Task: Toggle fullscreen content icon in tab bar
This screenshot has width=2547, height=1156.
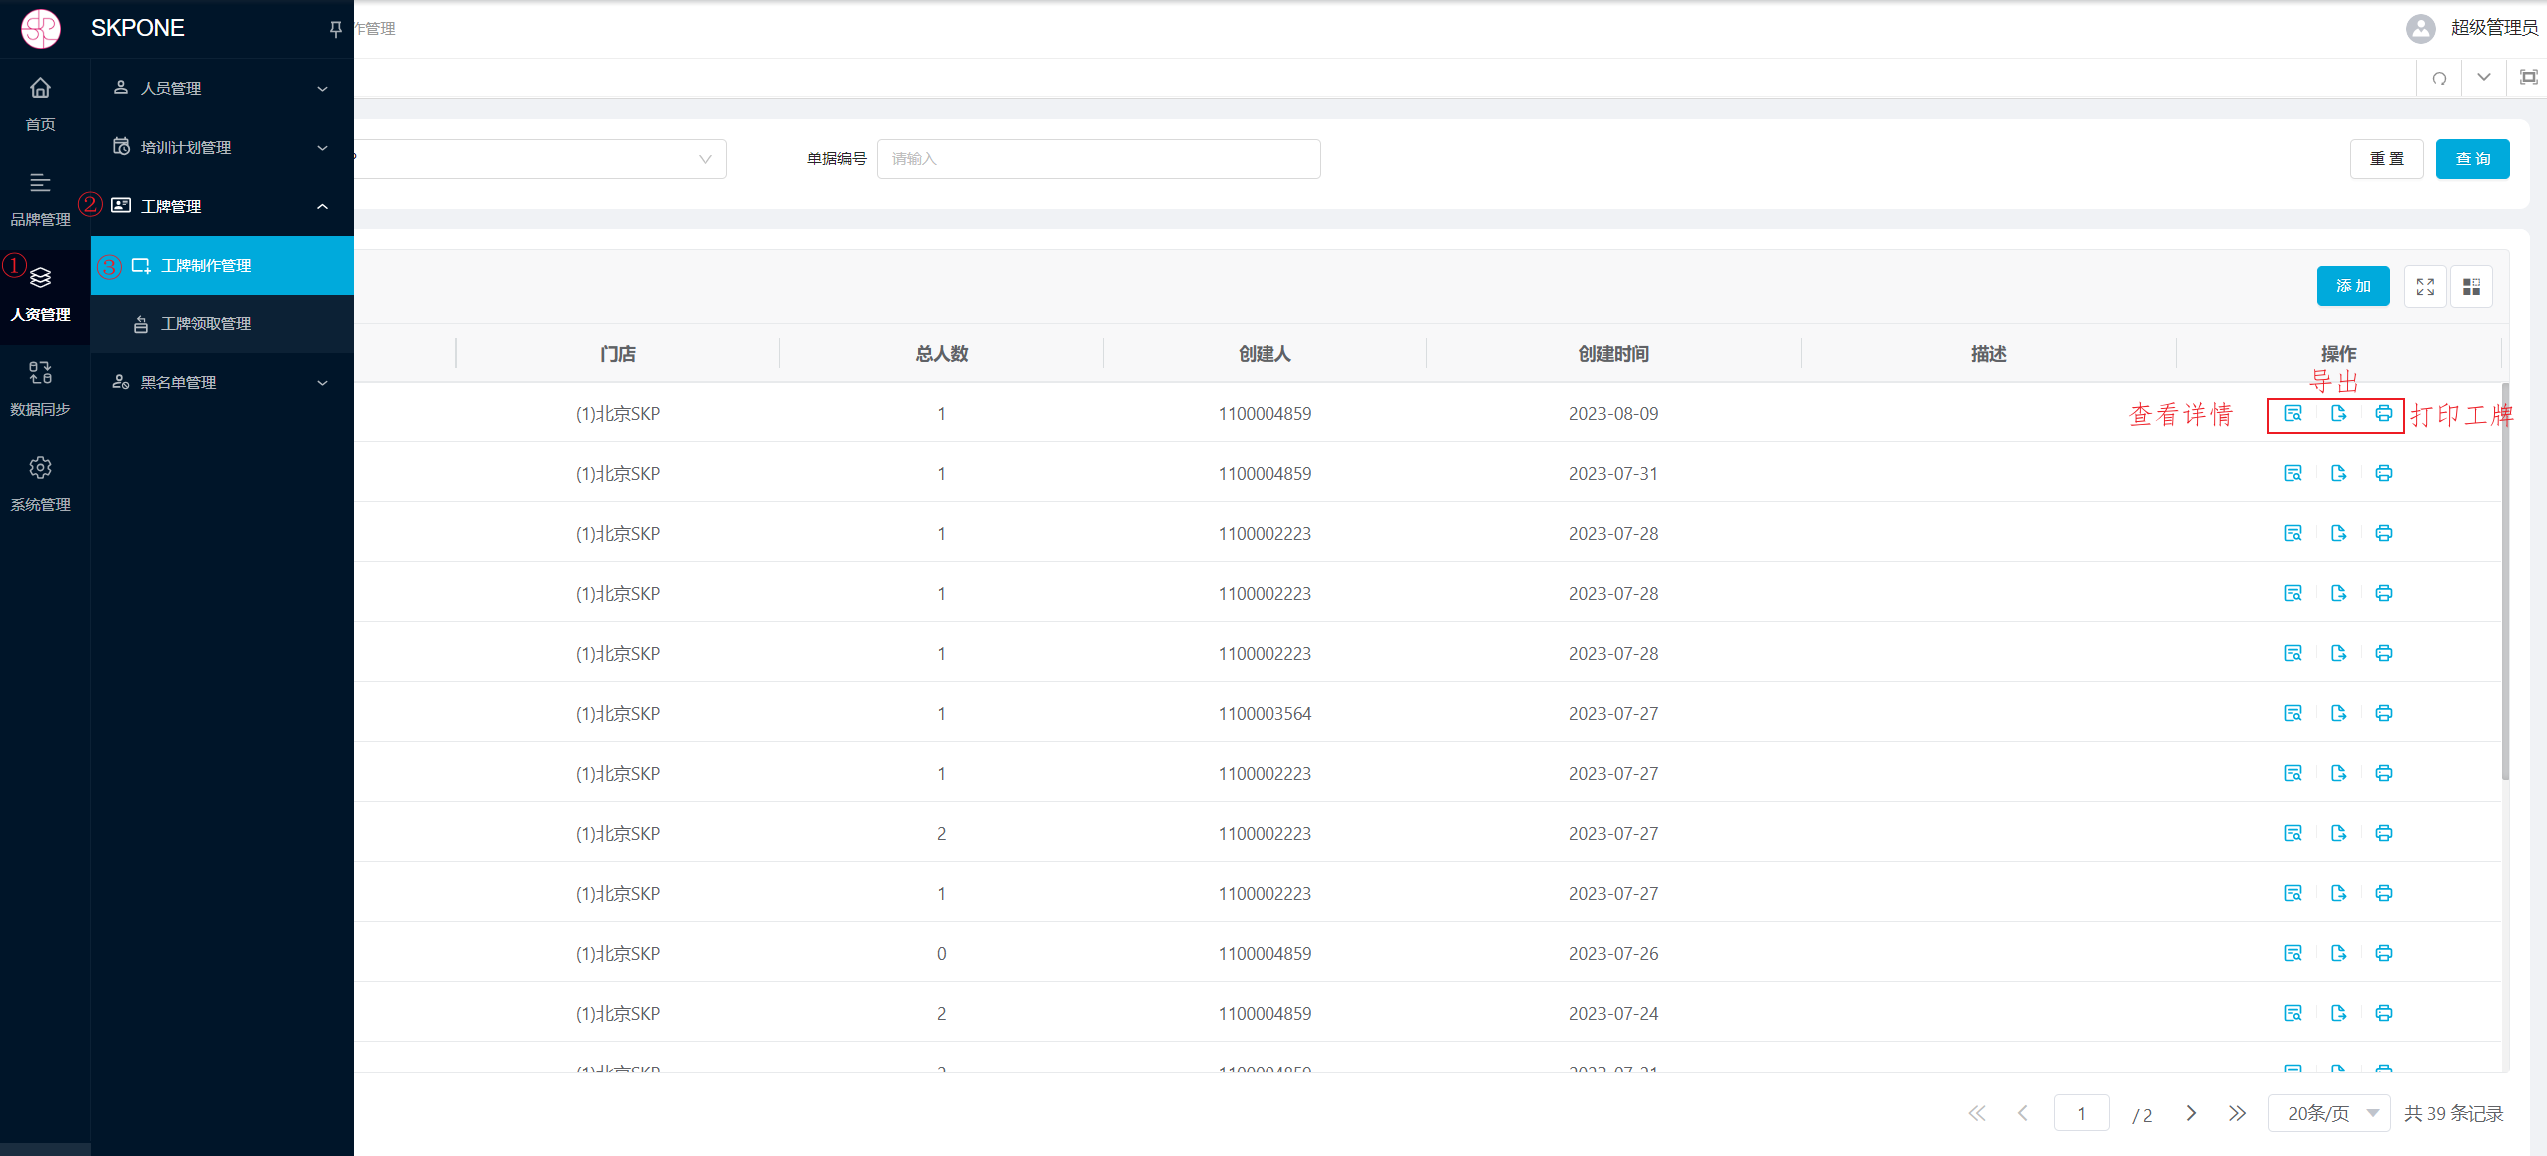Action: (2528, 78)
